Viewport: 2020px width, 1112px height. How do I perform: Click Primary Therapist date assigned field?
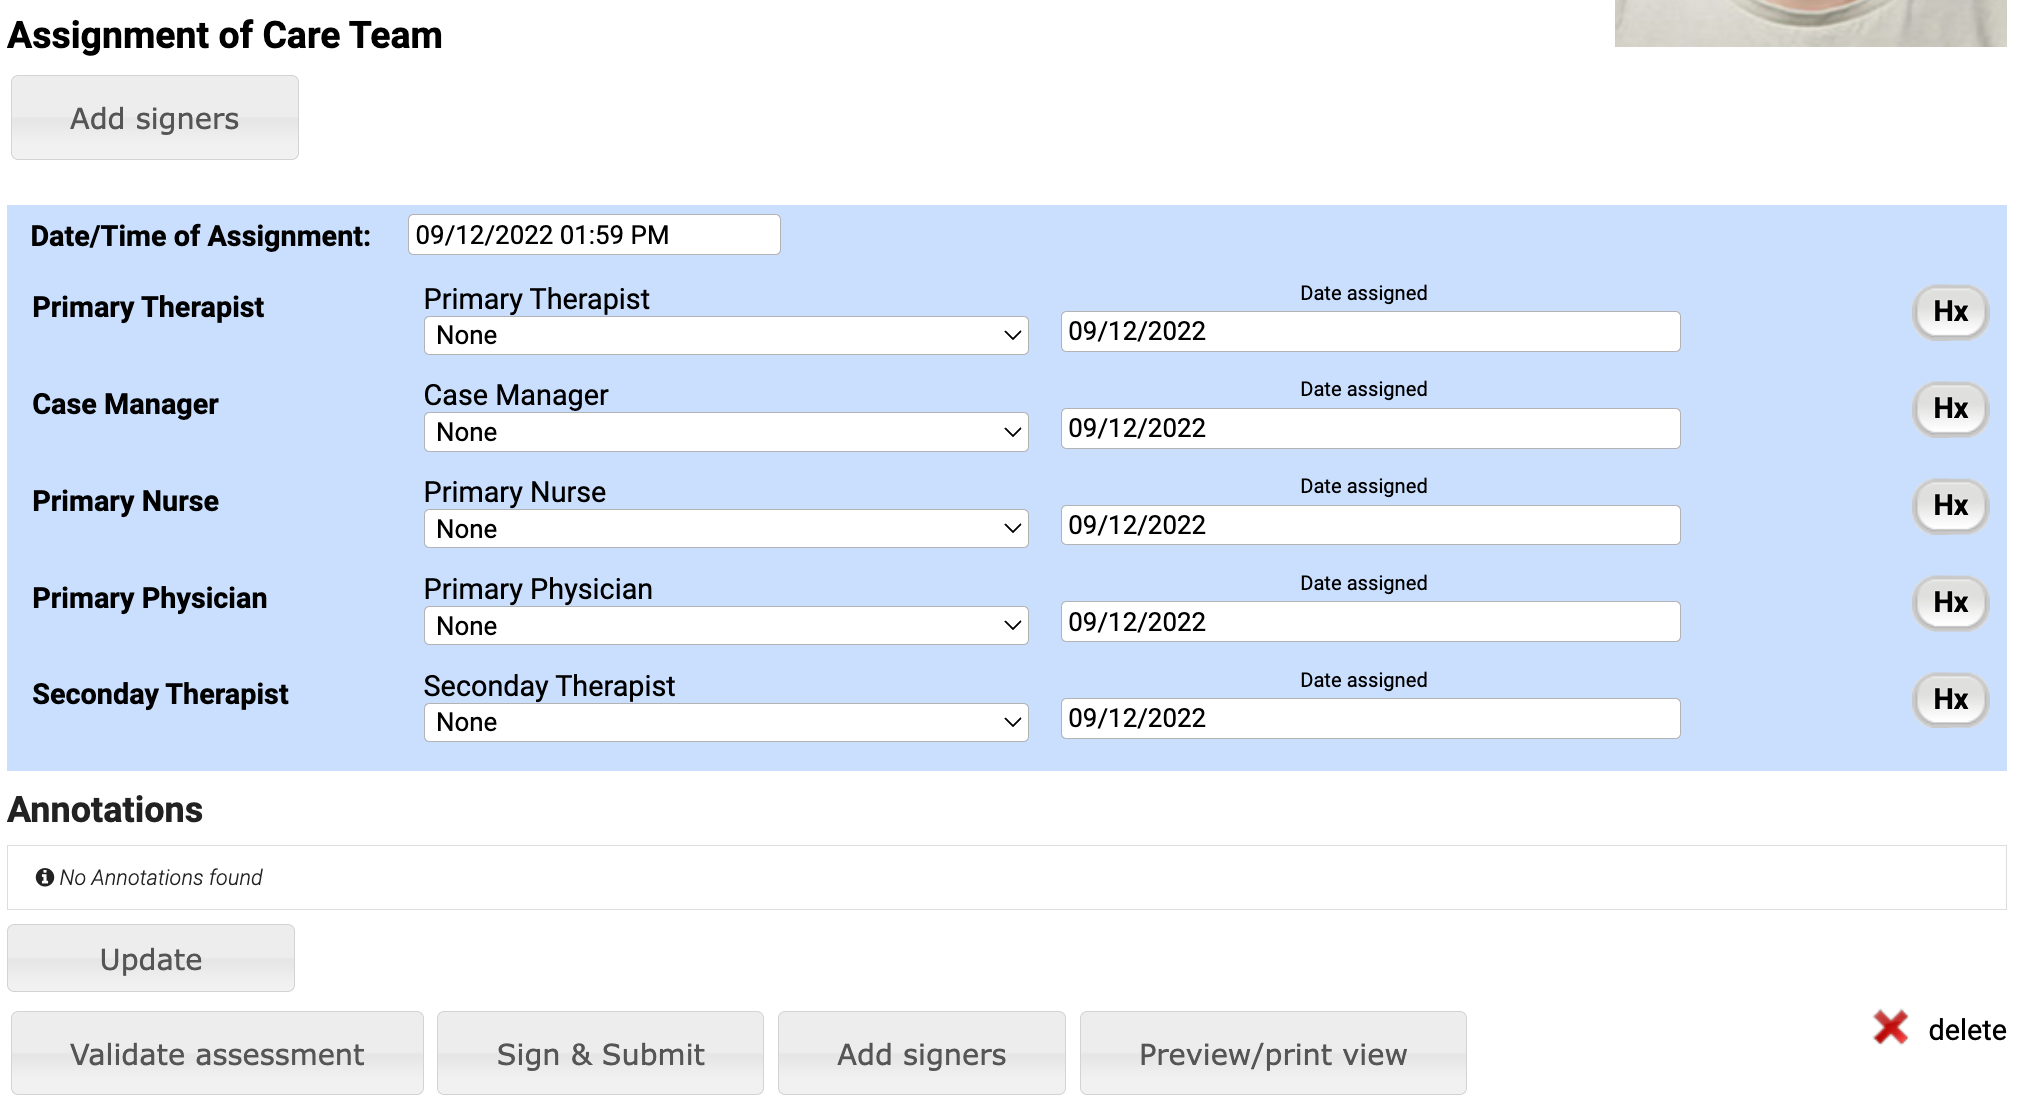(x=1369, y=332)
